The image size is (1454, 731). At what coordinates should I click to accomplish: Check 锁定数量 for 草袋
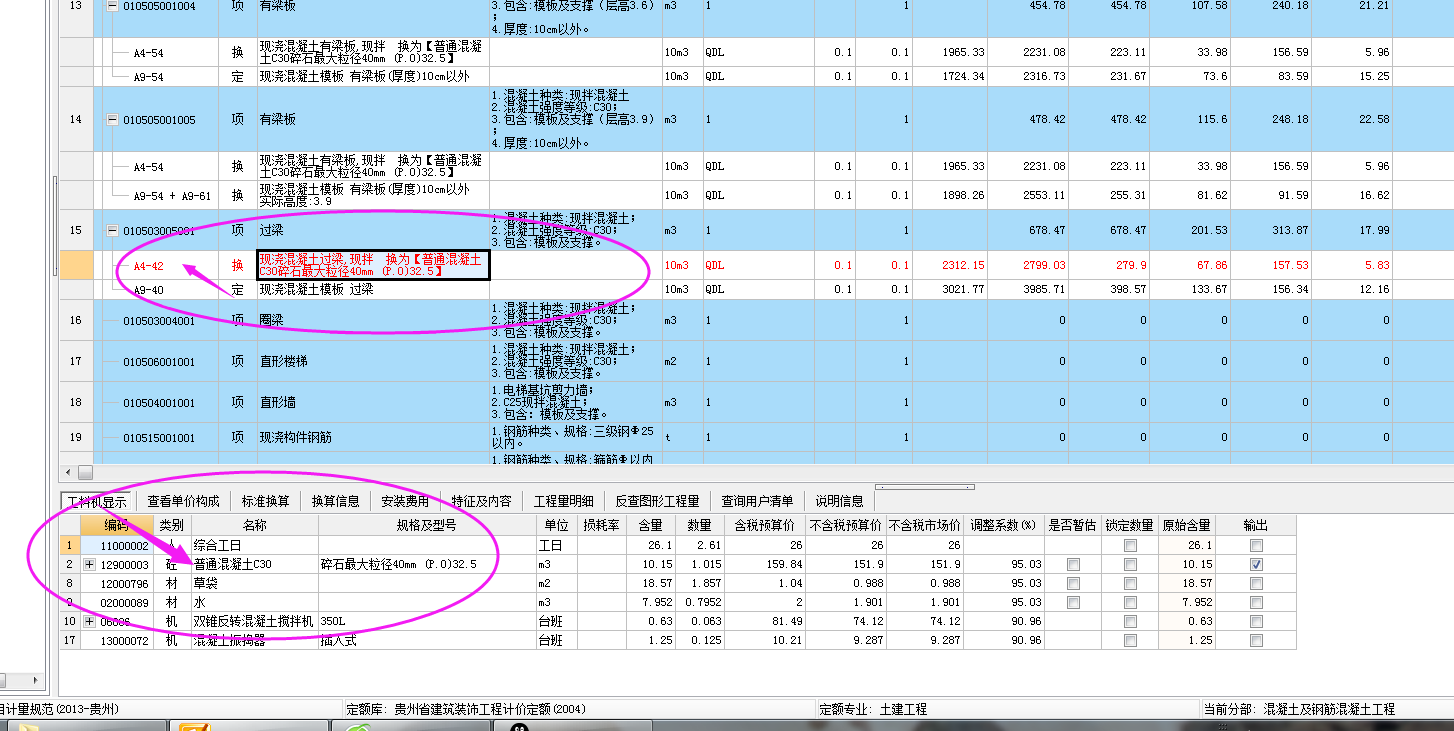point(1130,583)
